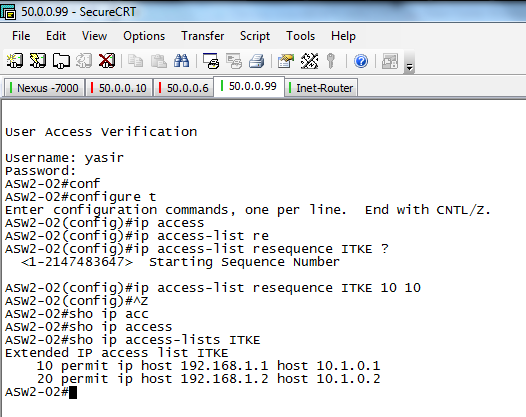Click the Public Key Assistant key icon
Image resolution: width=526 pixels, height=417 pixels.
pos(331,61)
